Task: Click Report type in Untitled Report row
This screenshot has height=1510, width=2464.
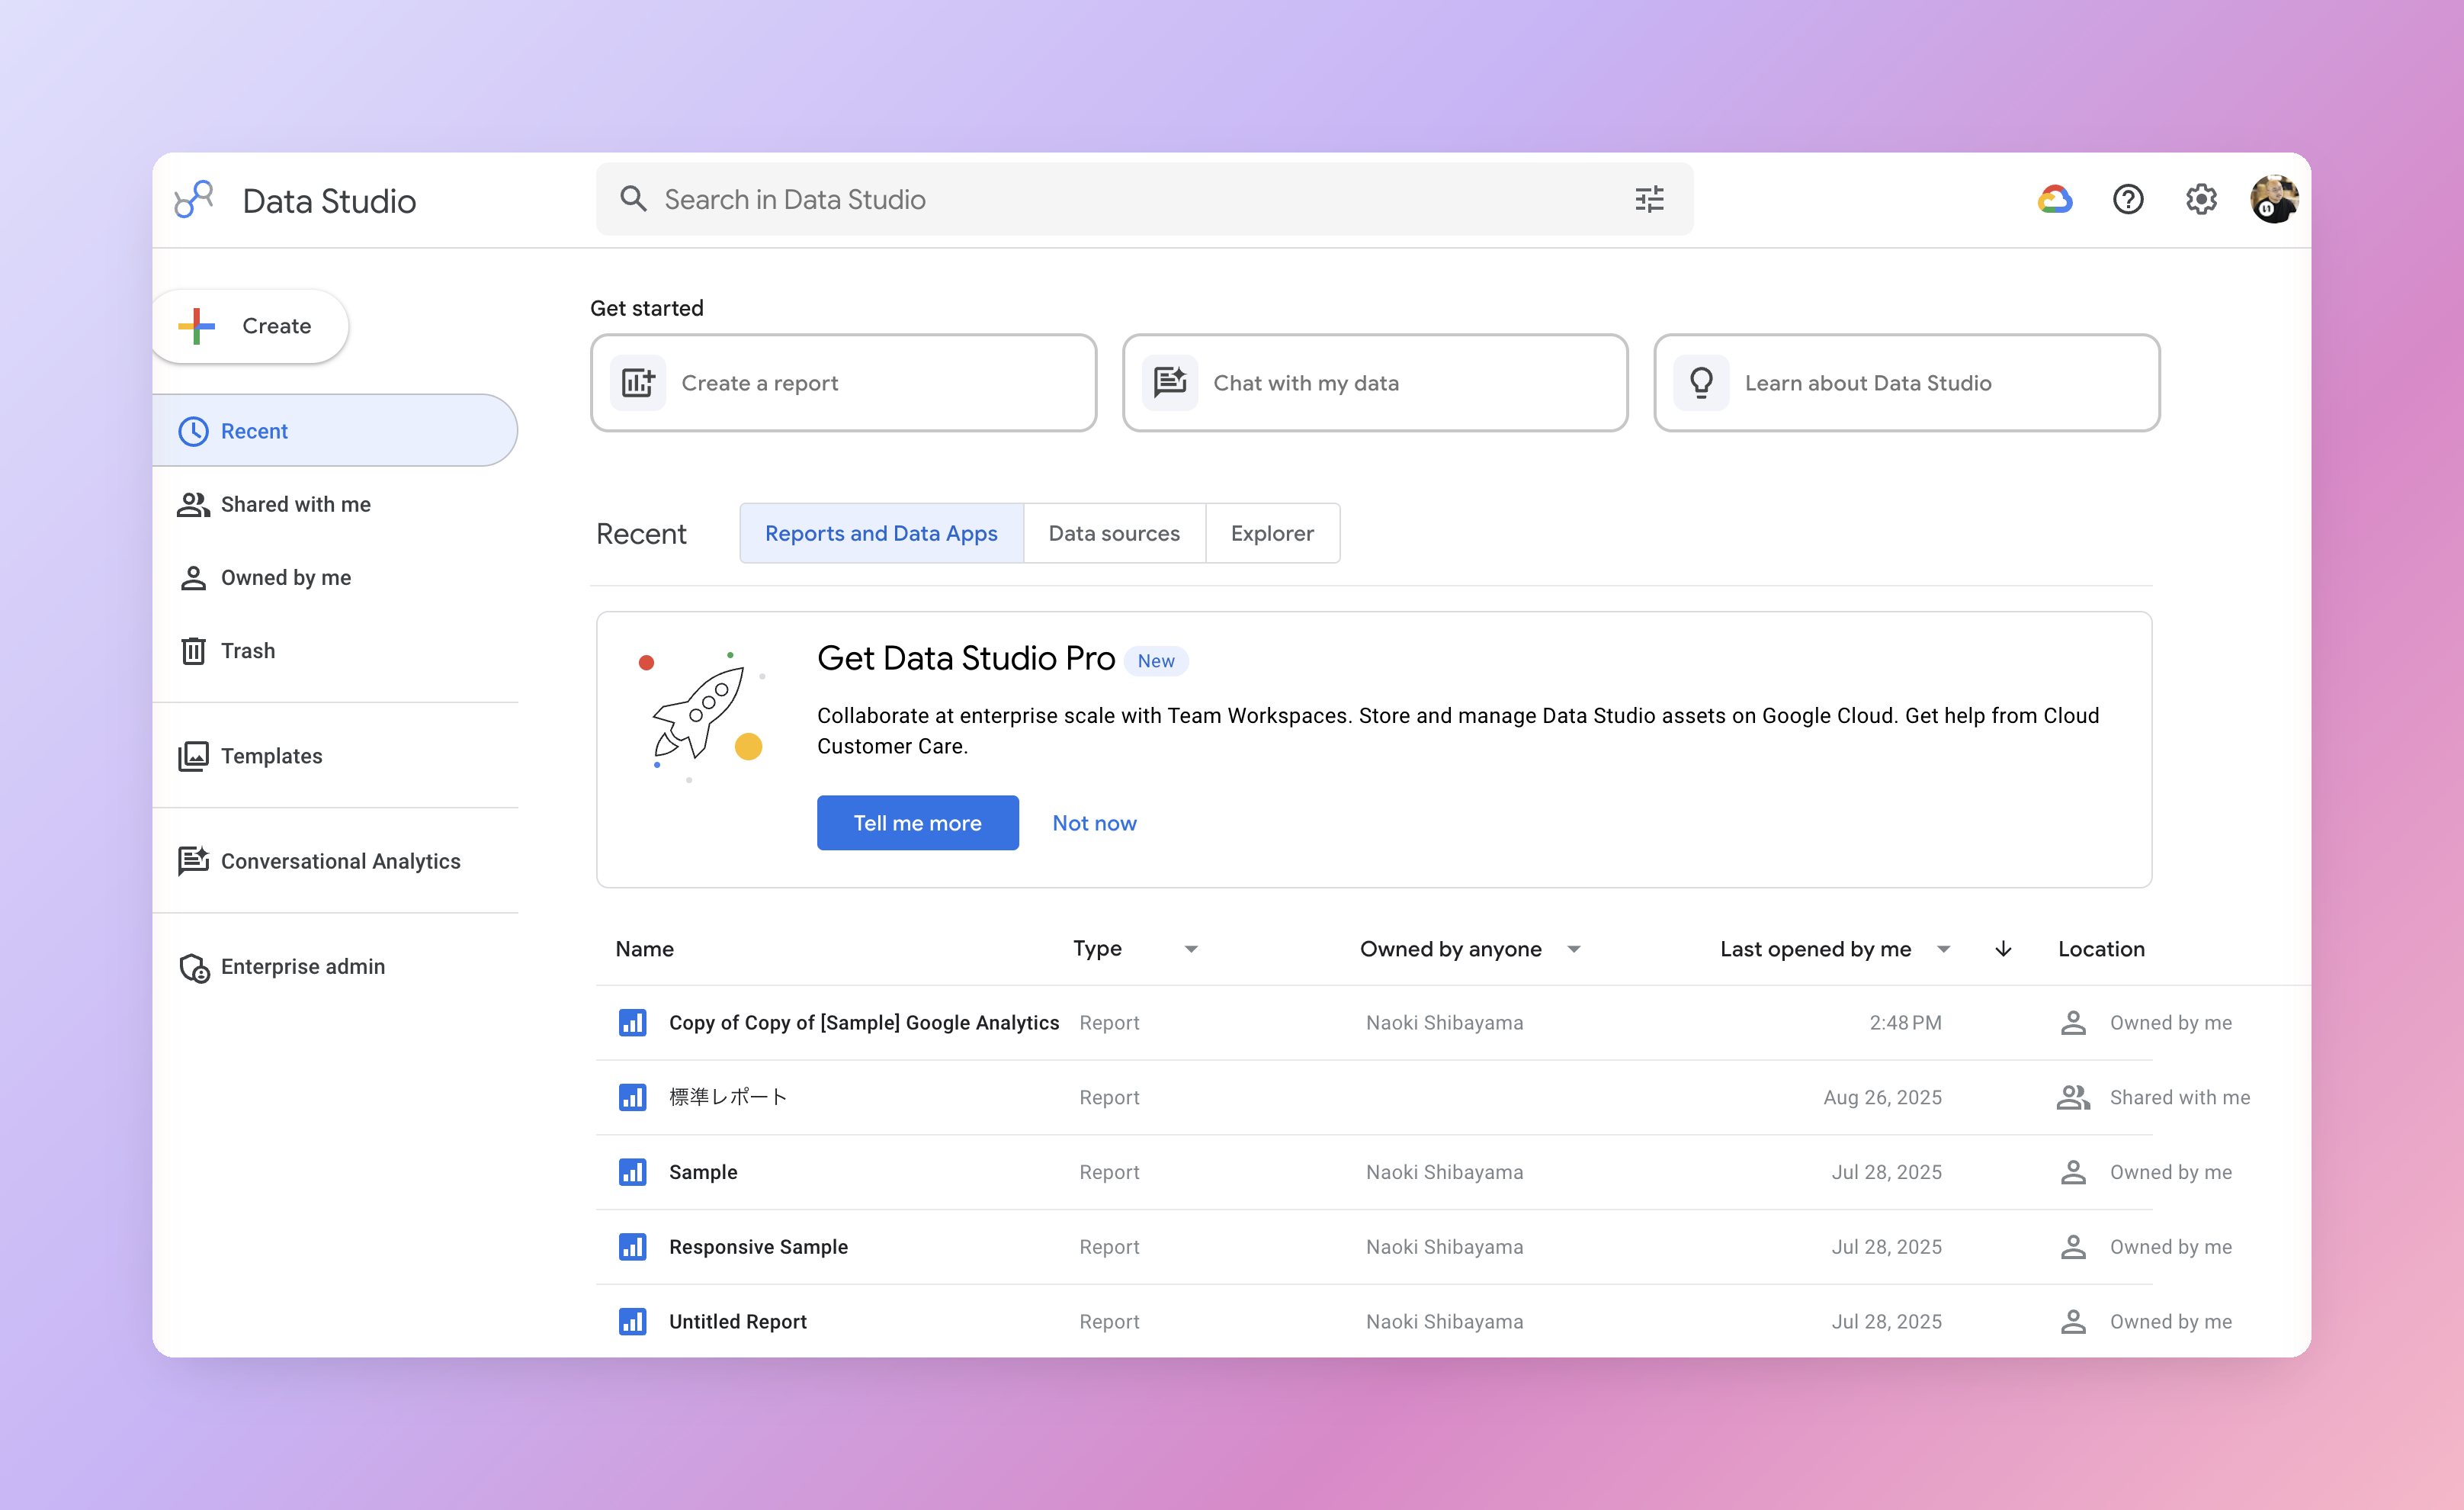Action: coord(1109,1322)
